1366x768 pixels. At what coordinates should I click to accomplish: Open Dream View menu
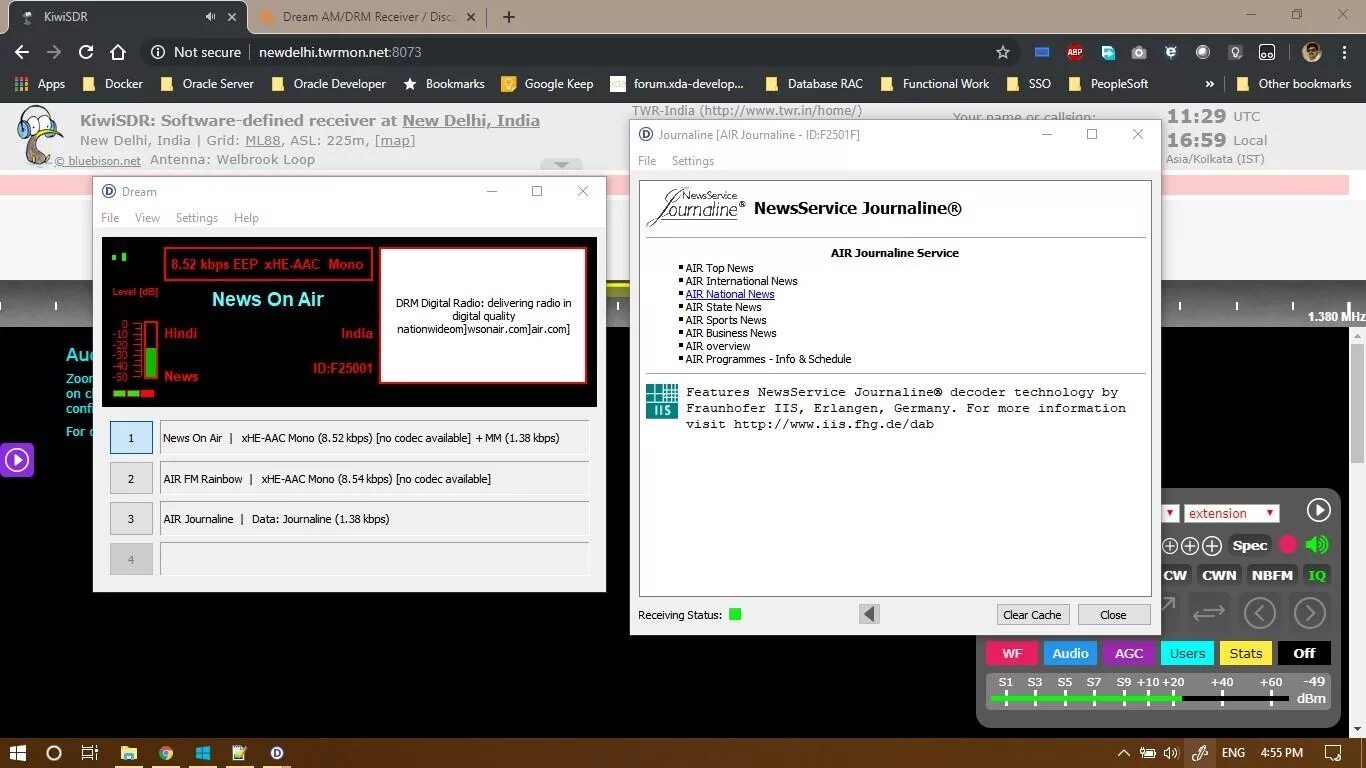tap(147, 218)
